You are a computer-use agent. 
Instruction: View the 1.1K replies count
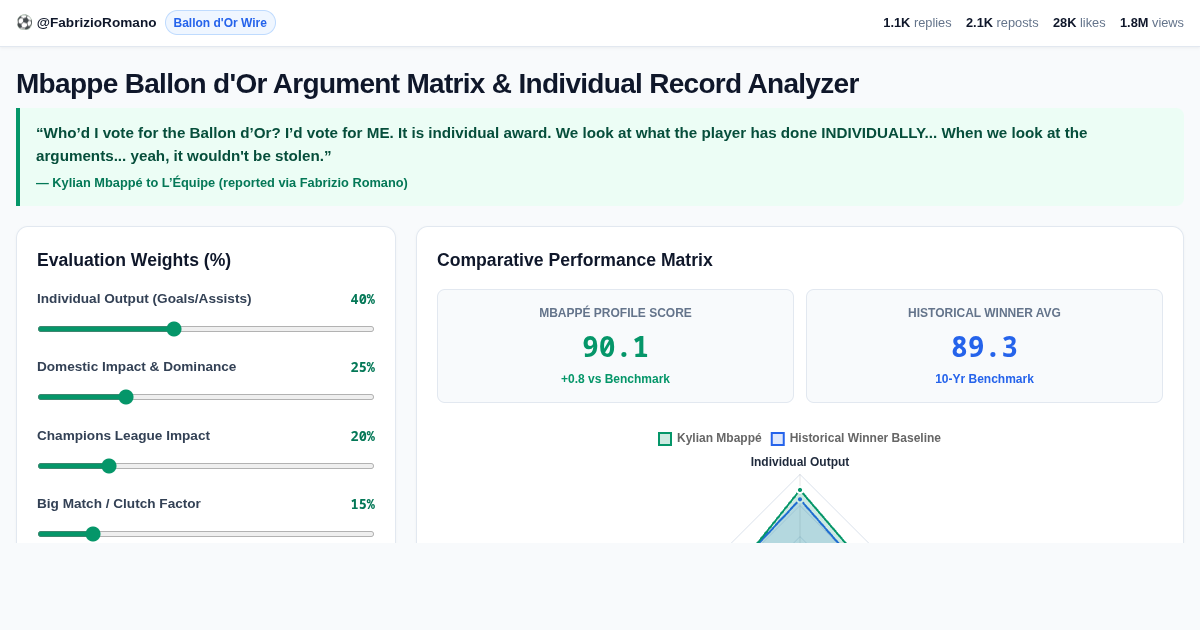[917, 22]
